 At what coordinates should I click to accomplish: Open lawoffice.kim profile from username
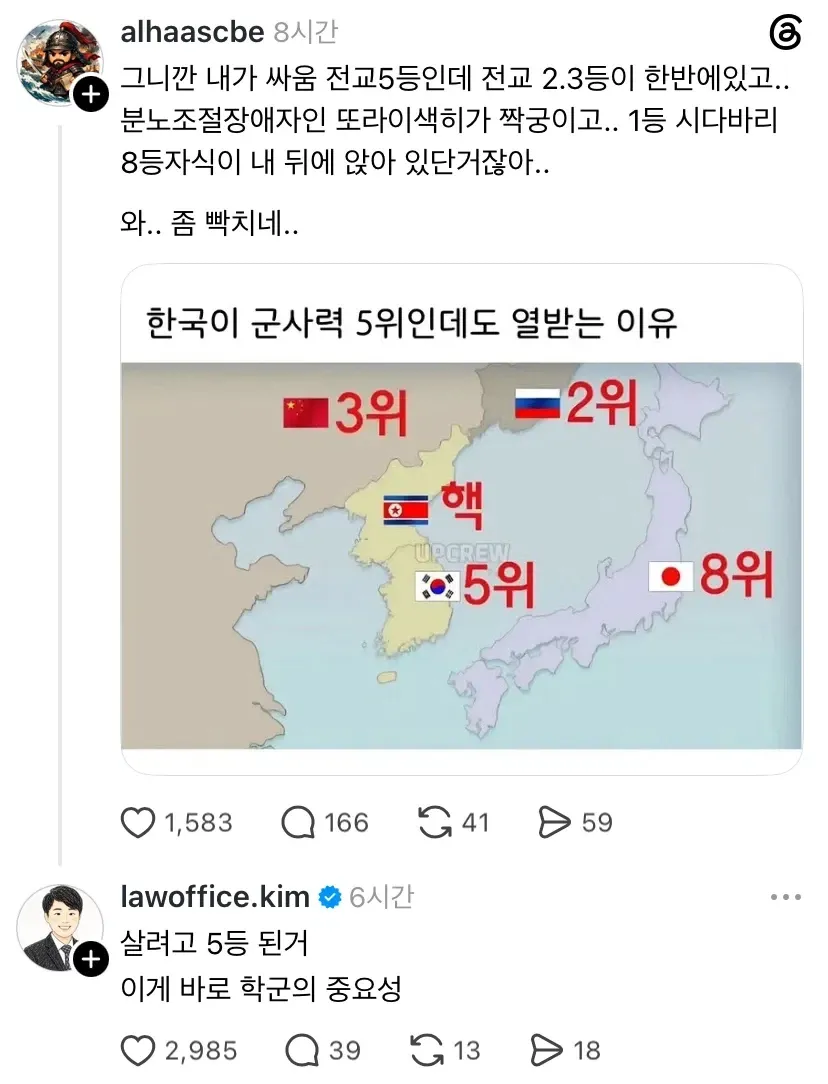point(215,897)
